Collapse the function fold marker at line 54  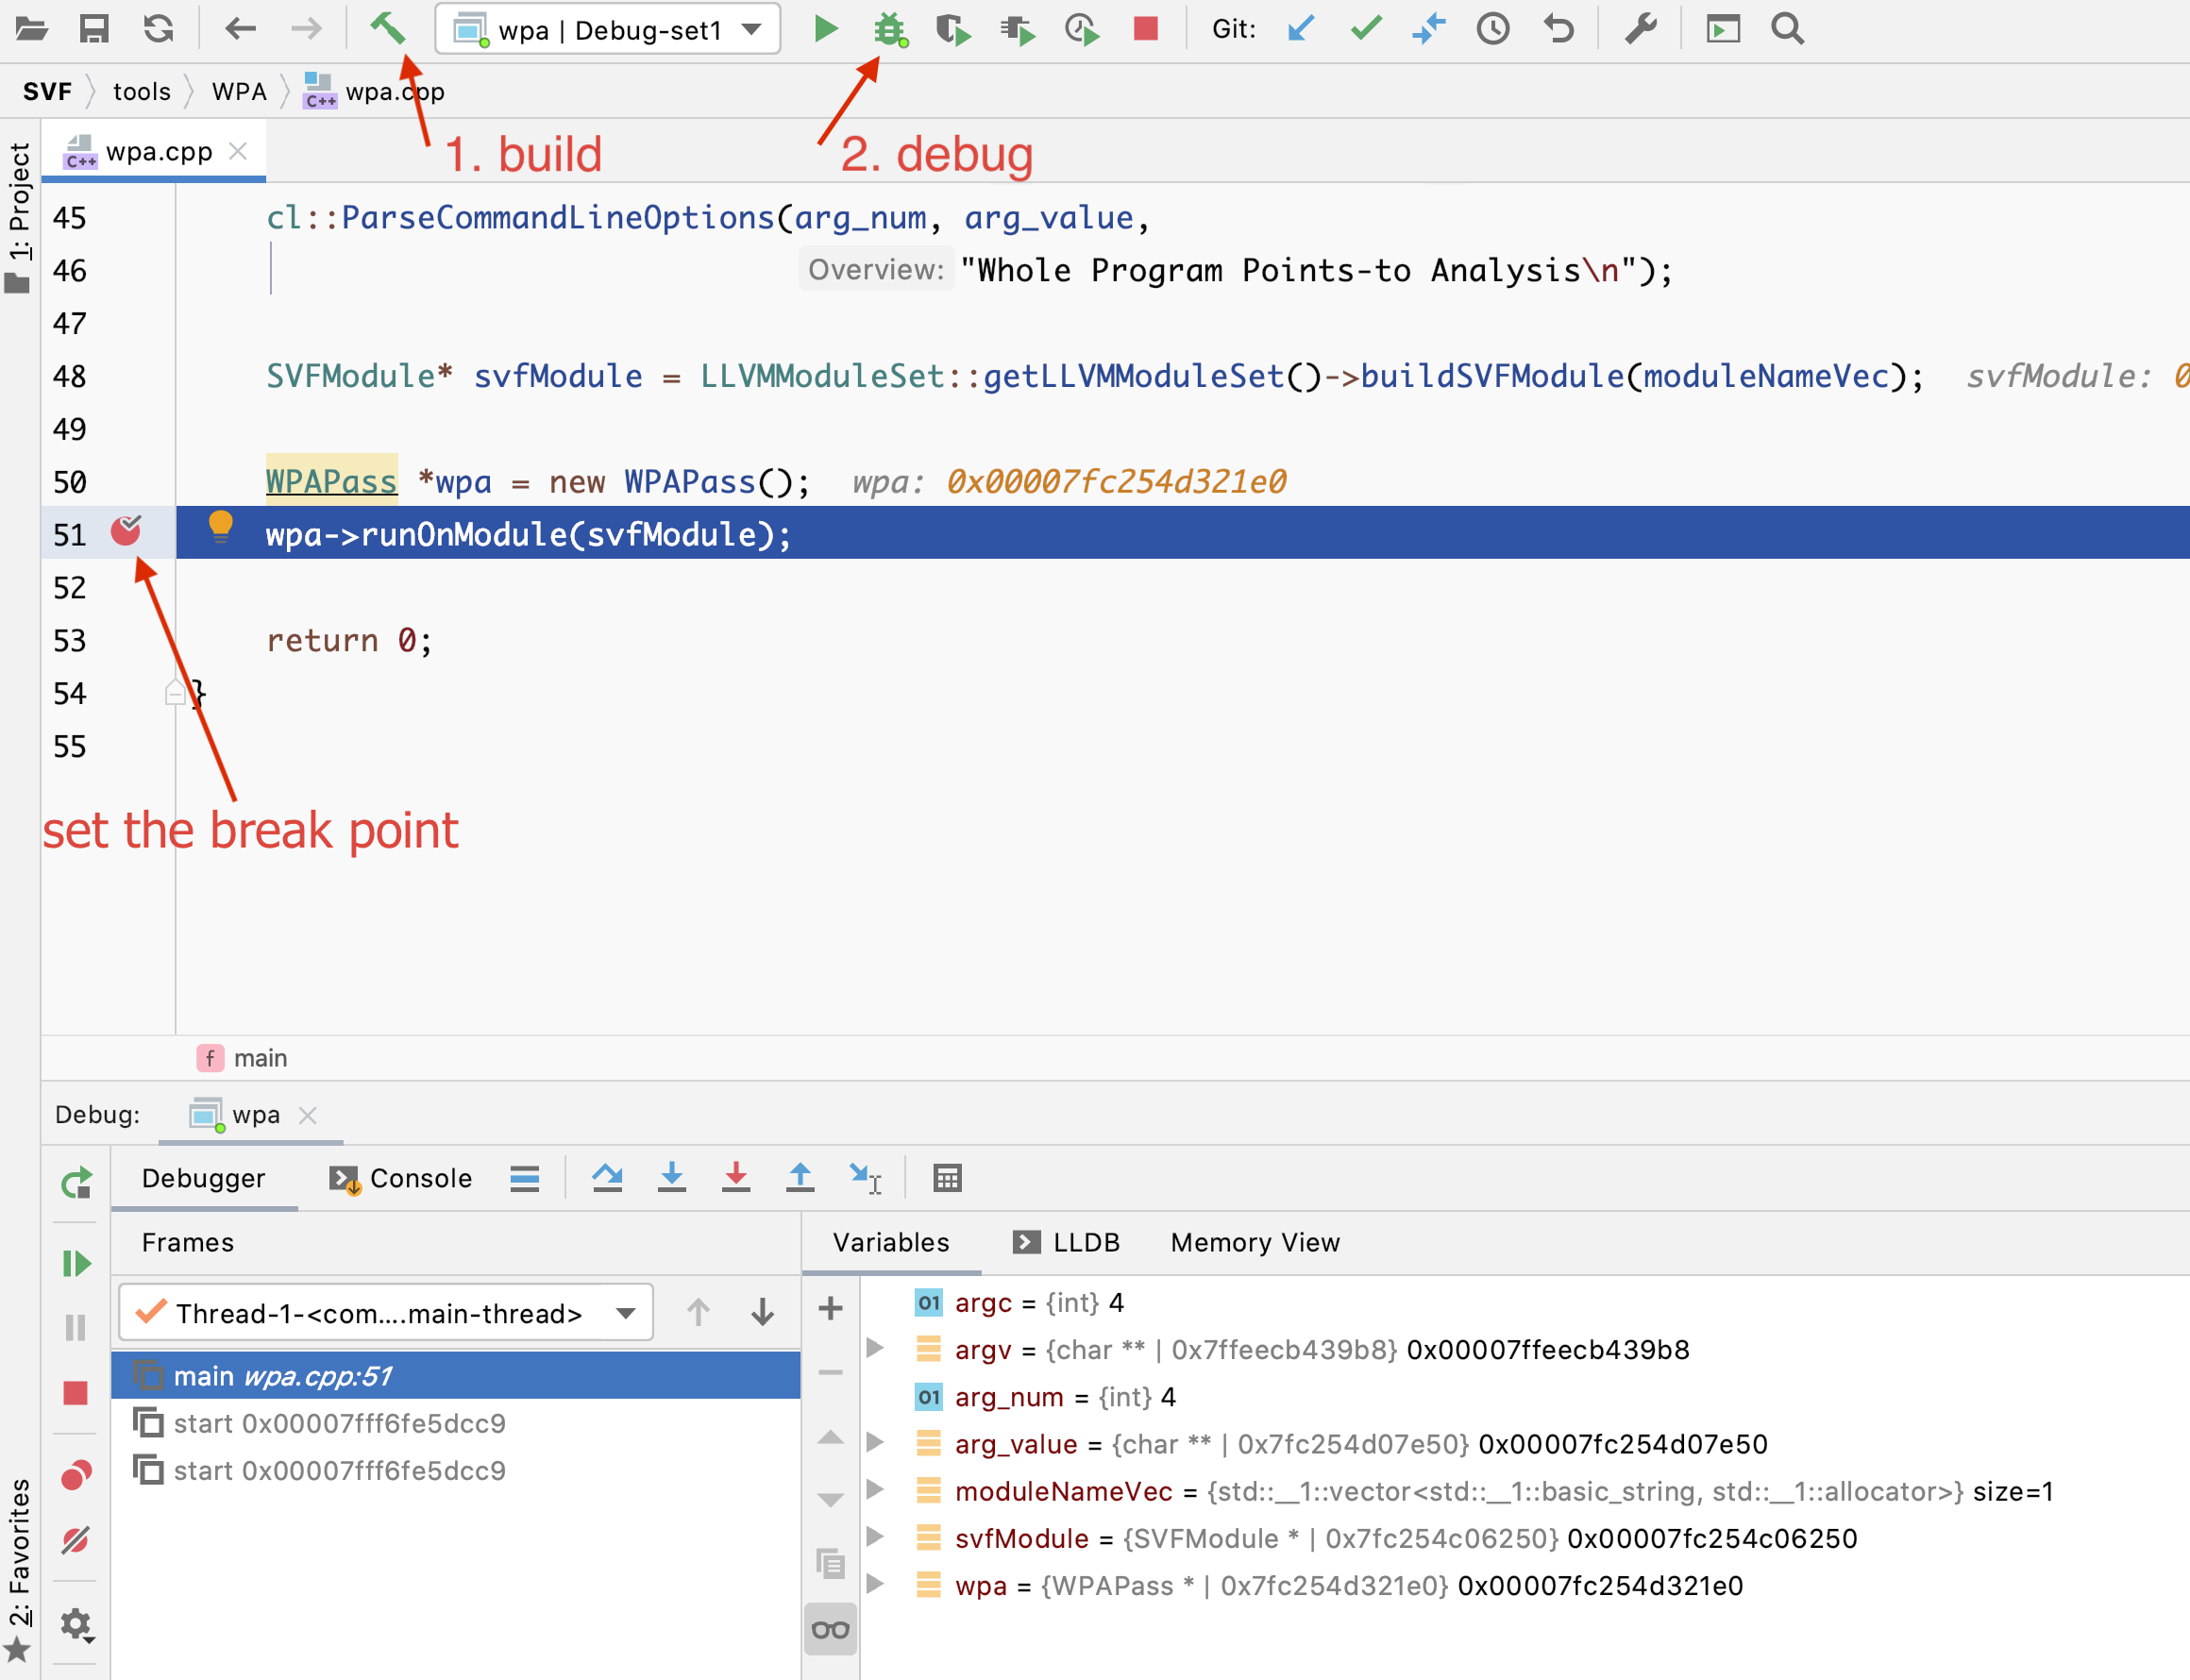click(175, 693)
